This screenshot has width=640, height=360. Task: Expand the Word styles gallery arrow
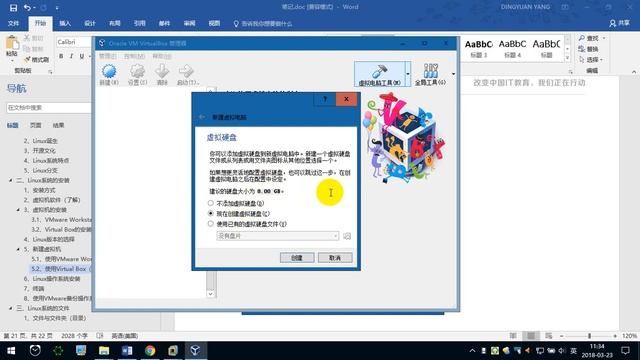567,58
